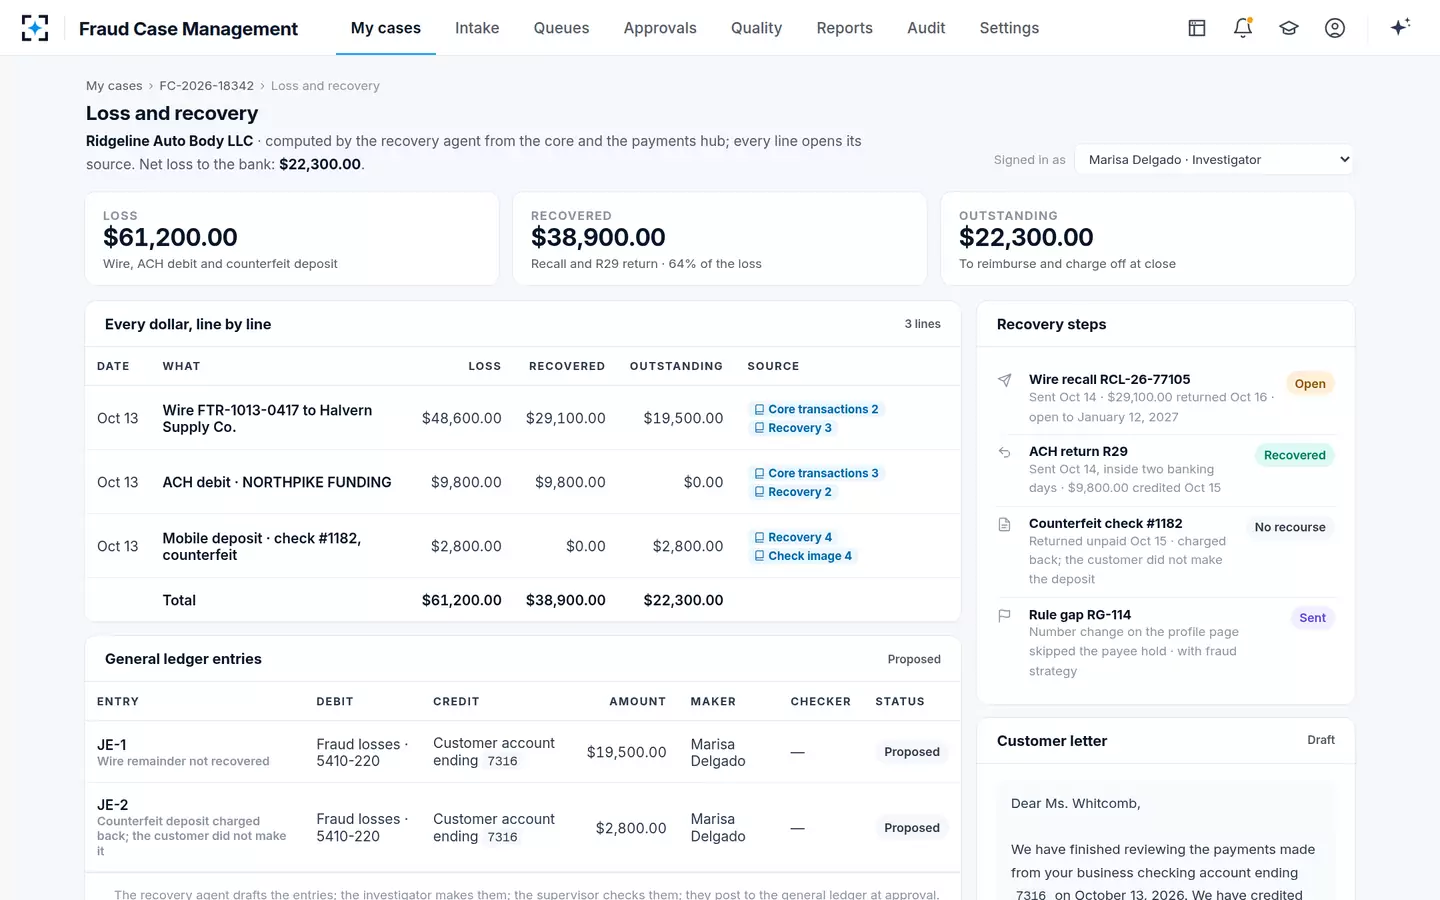
Task: Open the Quality tab
Action: coord(756,28)
